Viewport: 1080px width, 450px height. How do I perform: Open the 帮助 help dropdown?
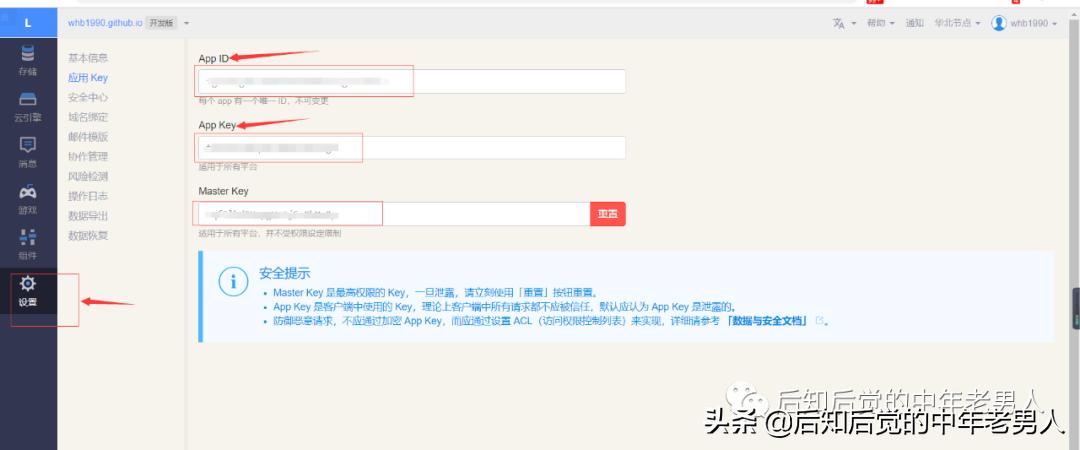pyautogui.click(x=880, y=23)
